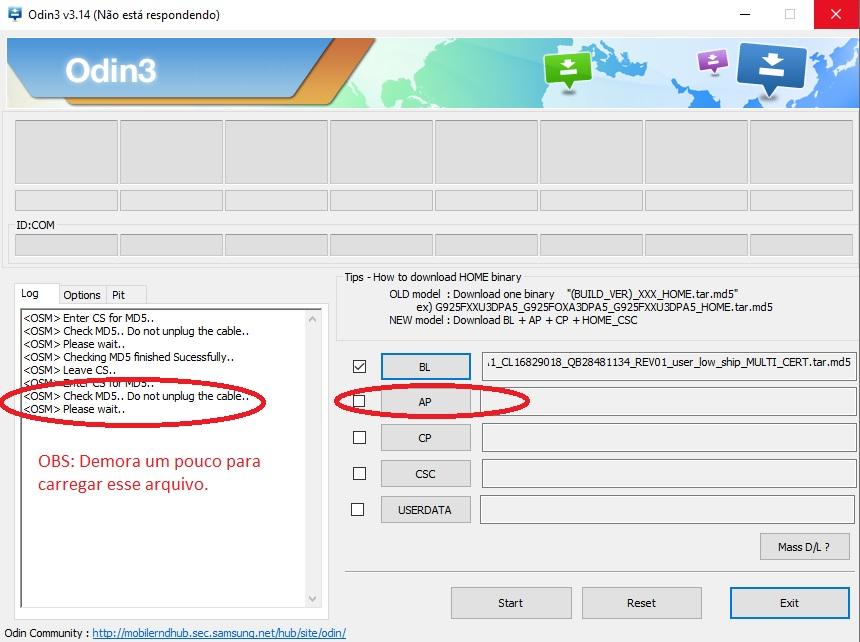Open the Options tab
The width and height of the screenshot is (860, 642).
[82, 295]
